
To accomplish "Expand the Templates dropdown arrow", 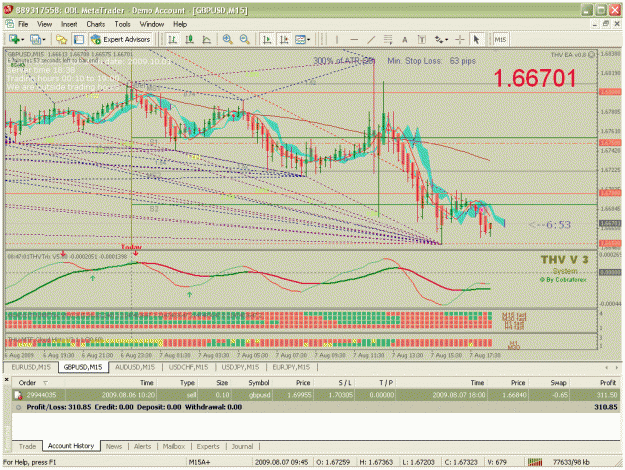I will (309, 40).
